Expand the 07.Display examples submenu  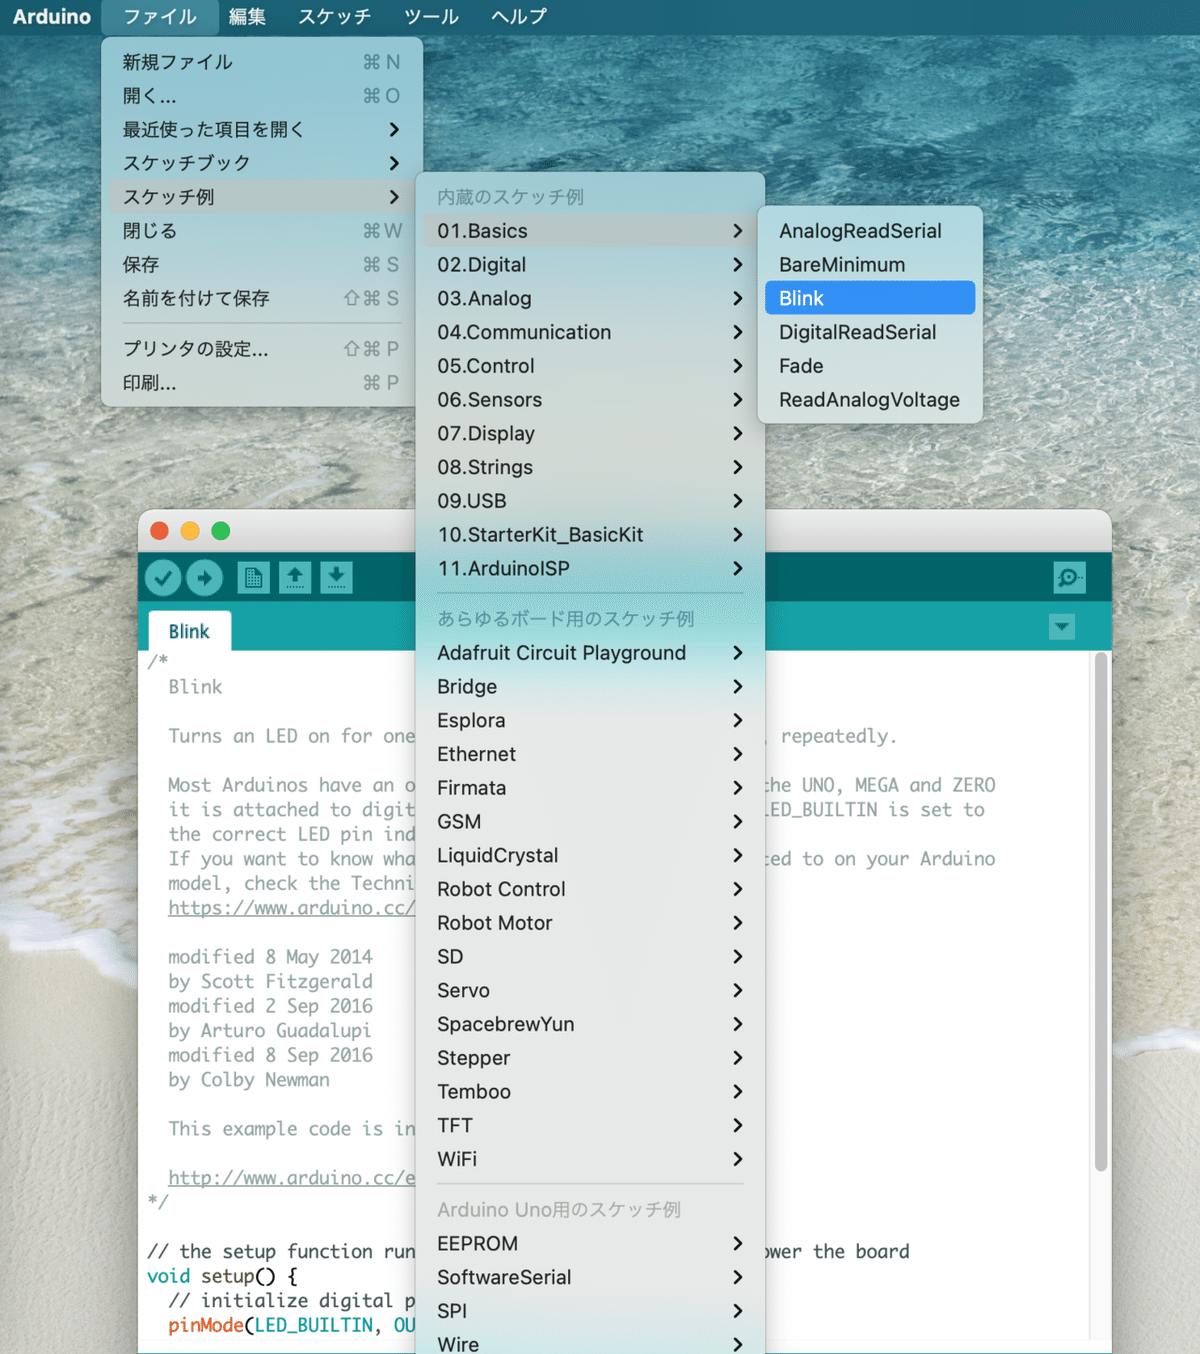point(590,434)
